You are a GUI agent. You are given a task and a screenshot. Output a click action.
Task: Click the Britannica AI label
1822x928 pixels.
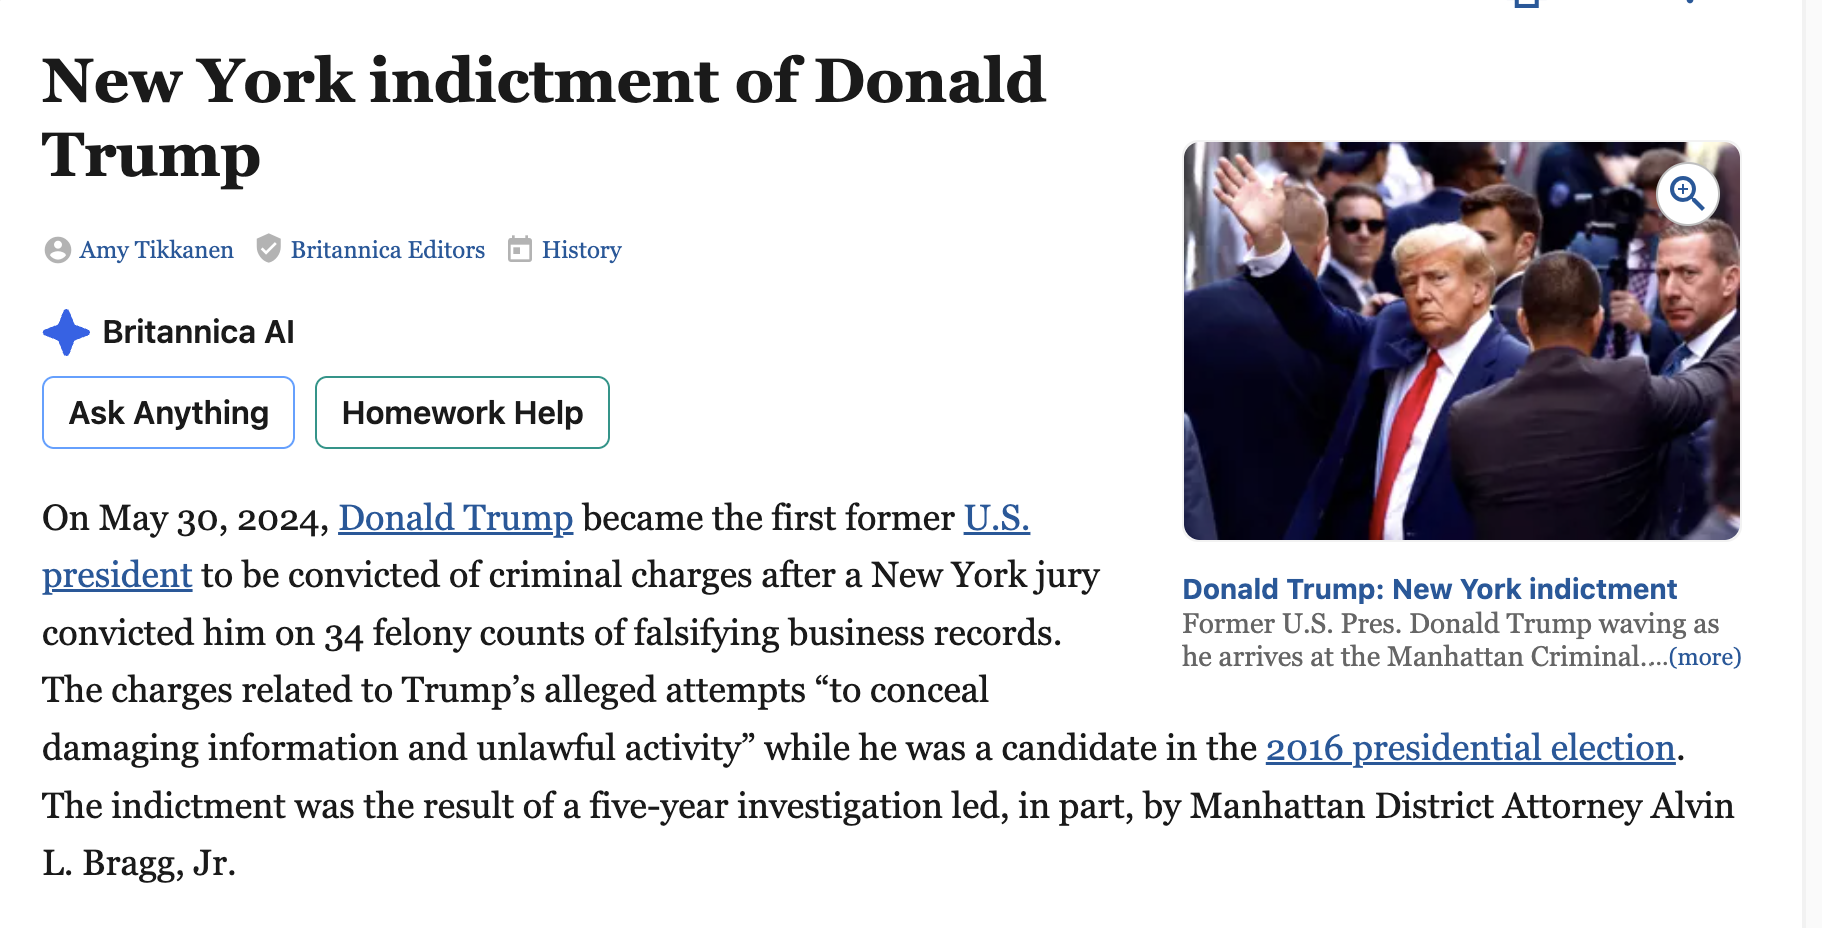tap(198, 332)
